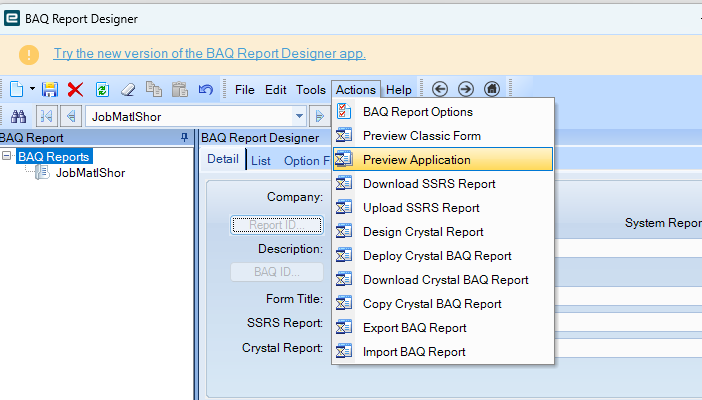Screen dimensions: 702x400
Task: Click the Back arrow navigation icon
Action: [x=438, y=89]
